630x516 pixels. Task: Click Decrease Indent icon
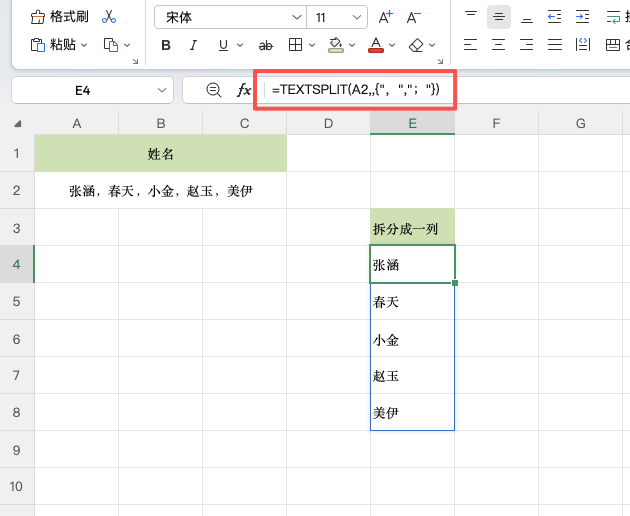coord(554,17)
